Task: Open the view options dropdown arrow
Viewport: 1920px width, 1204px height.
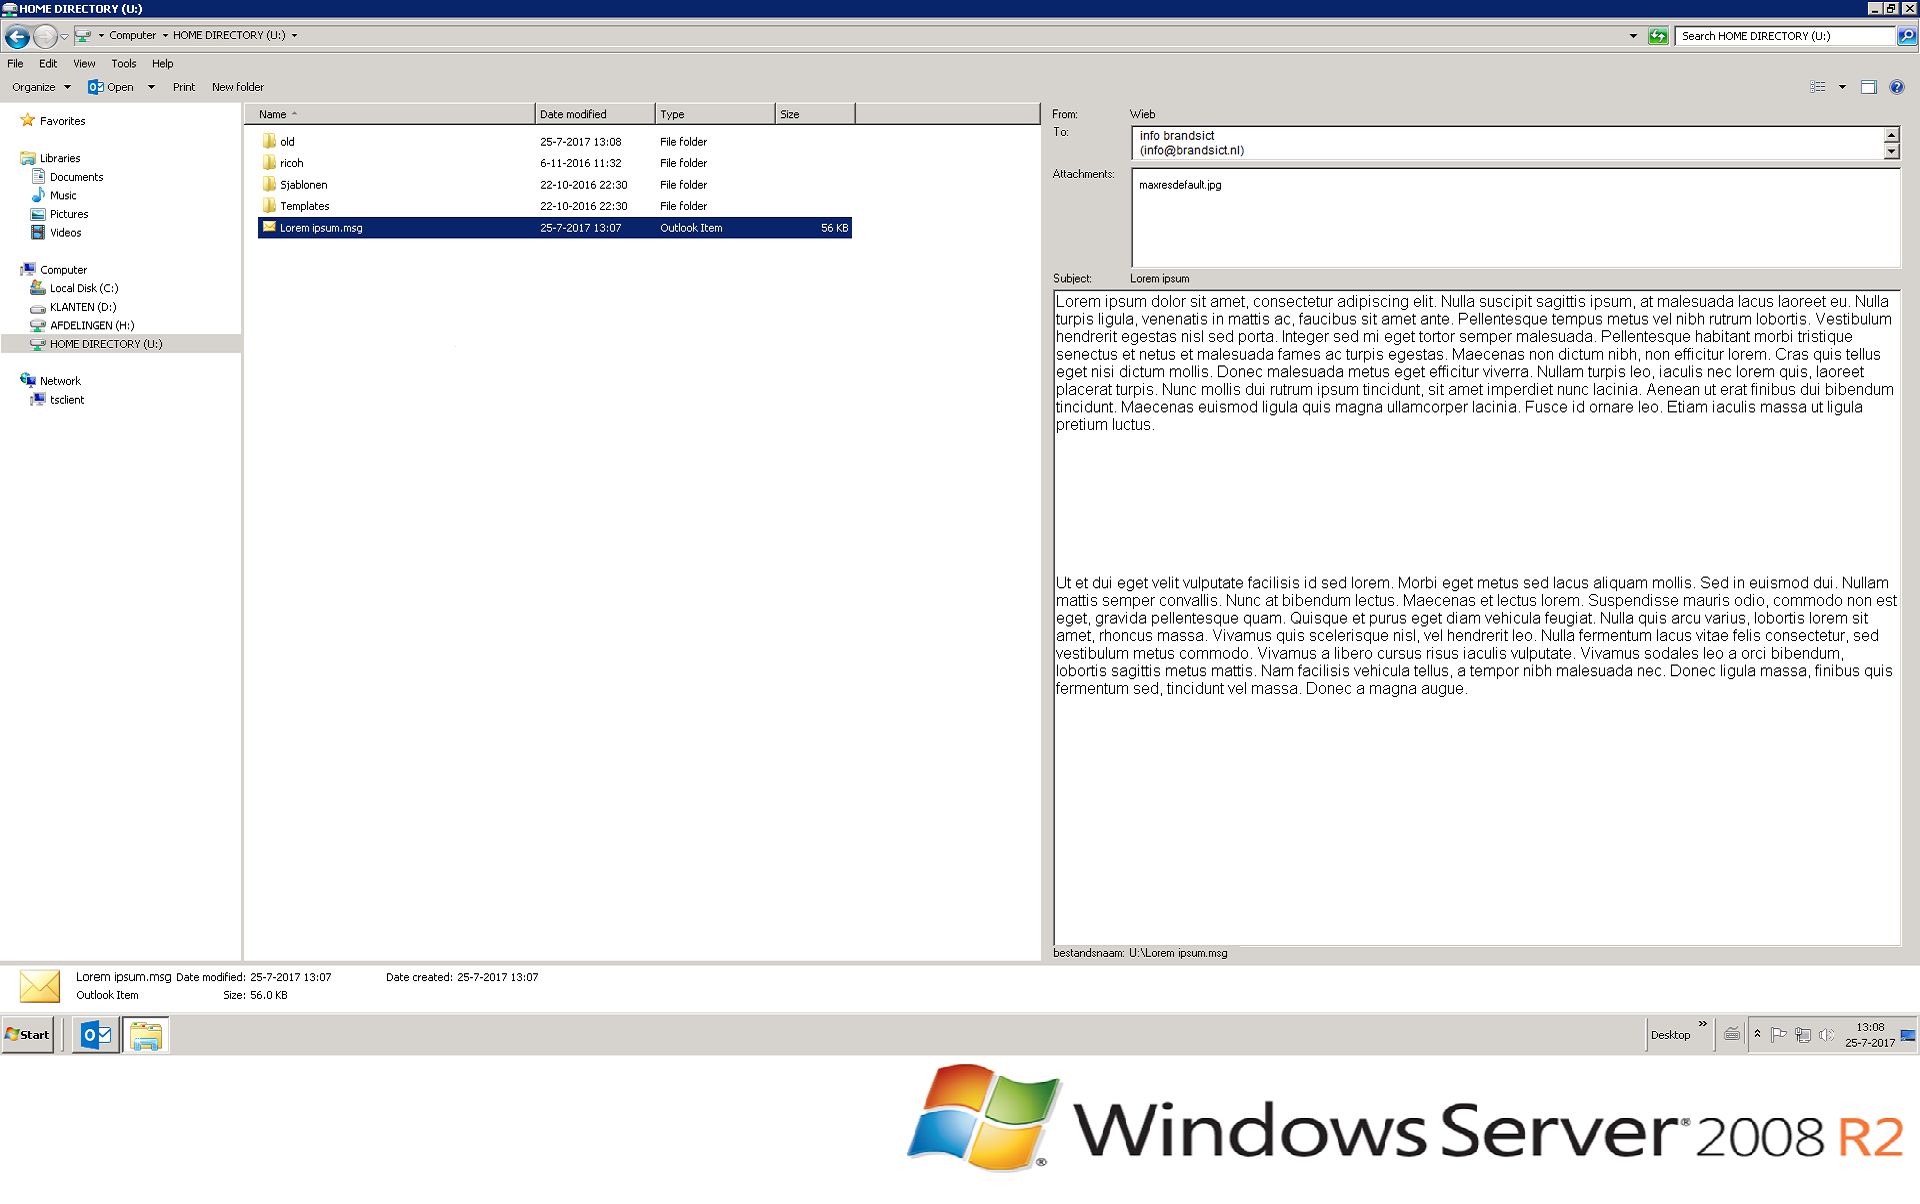Action: (1842, 87)
